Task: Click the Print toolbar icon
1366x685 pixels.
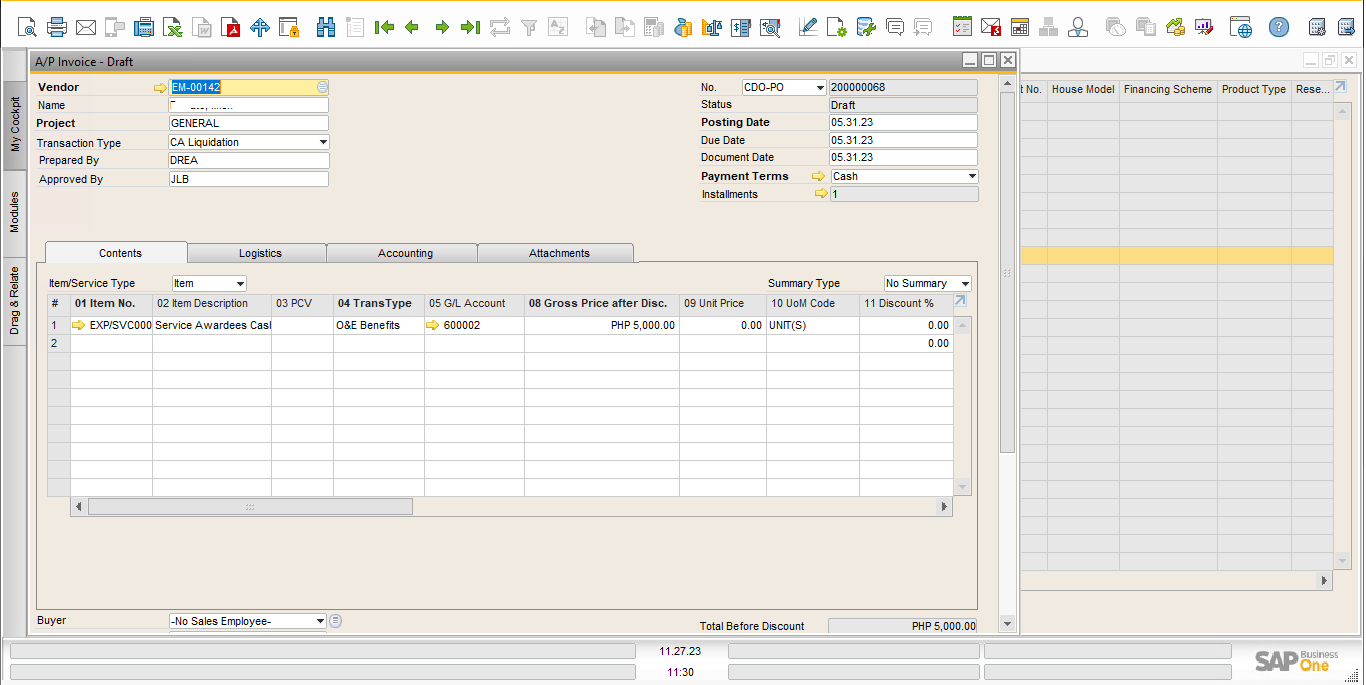Action: (x=57, y=27)
